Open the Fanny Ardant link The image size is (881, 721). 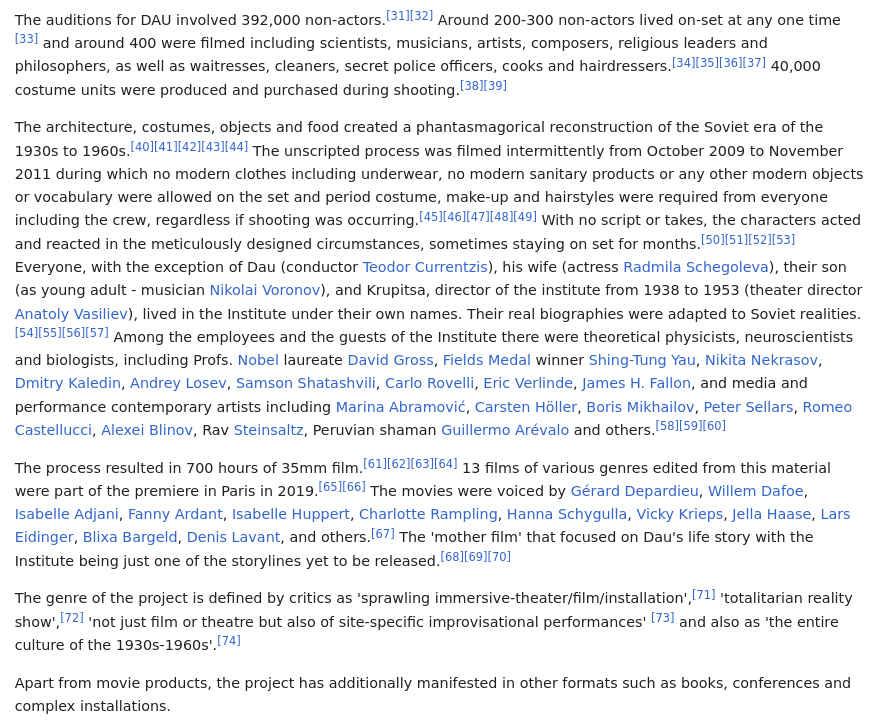(175, 514)
